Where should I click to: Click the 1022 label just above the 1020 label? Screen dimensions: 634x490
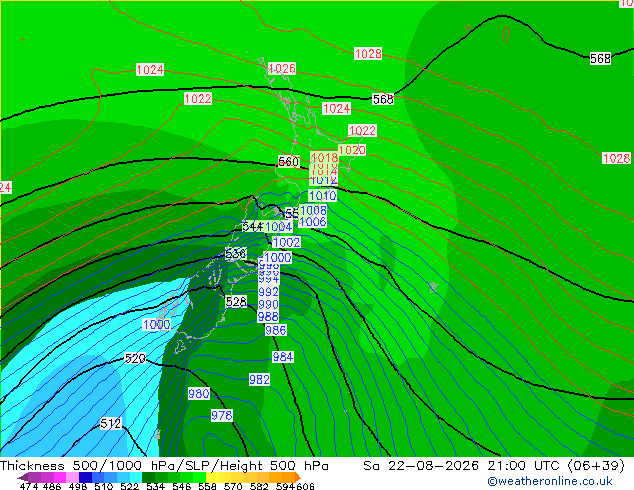coord(362,131)
